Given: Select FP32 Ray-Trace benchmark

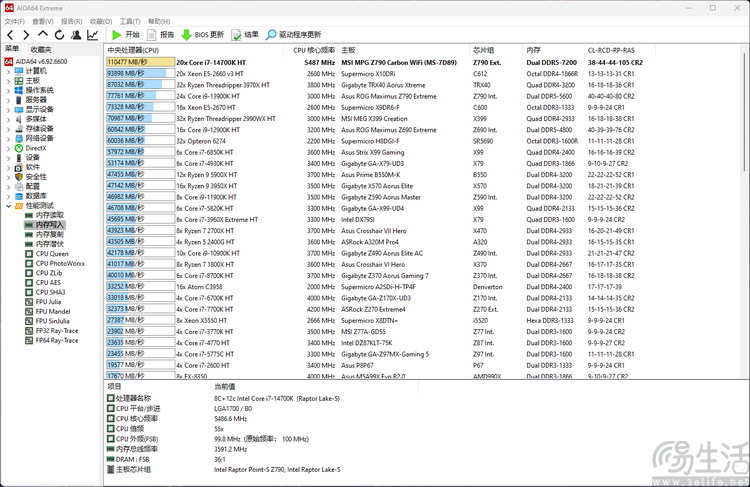Looking at the screenshot, I should pos(57,331).
